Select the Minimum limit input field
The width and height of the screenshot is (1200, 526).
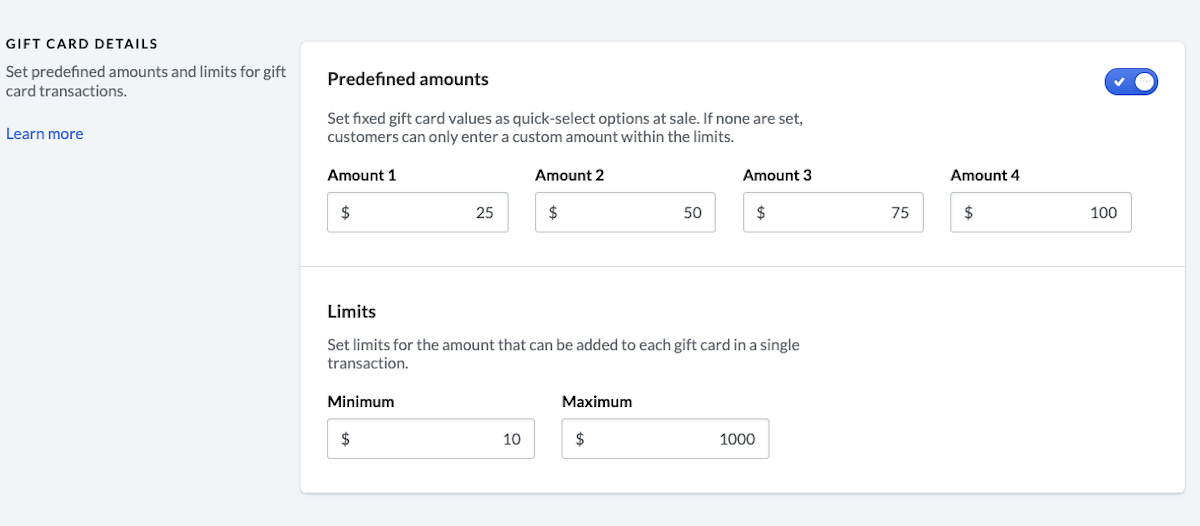tap(431, 438)
